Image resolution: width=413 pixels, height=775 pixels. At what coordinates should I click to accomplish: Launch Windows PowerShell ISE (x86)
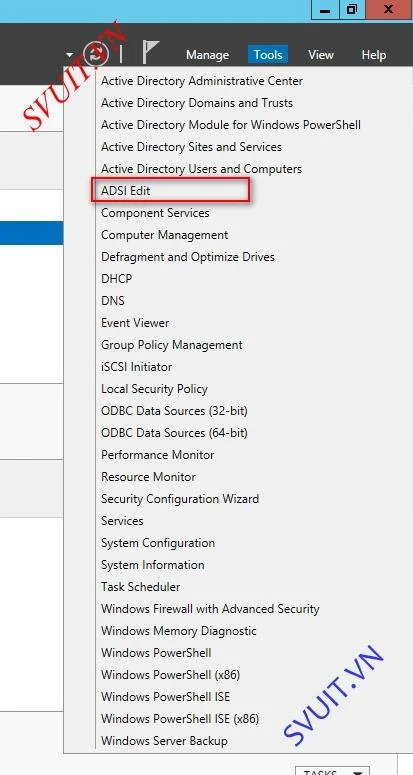180,719
